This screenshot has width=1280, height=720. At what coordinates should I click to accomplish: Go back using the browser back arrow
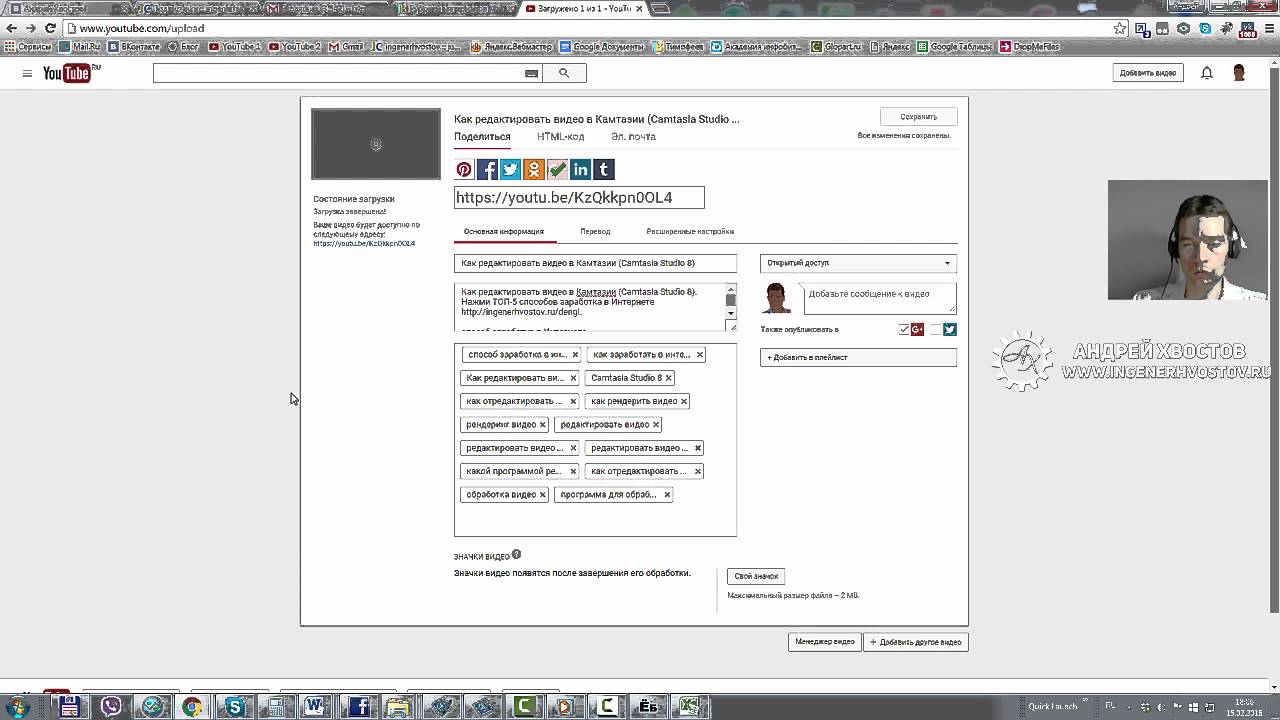[x=11, y=28]
